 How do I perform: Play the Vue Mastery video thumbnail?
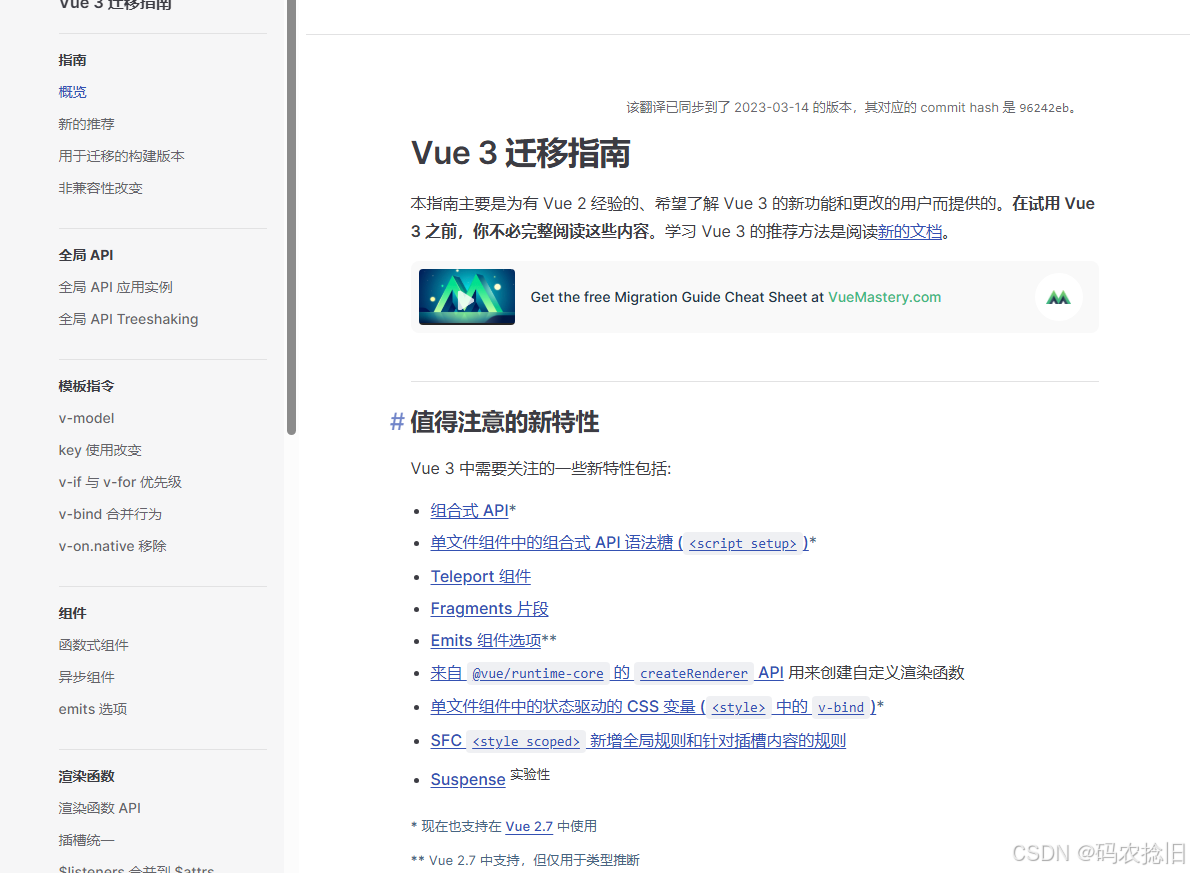click(467, 297)
